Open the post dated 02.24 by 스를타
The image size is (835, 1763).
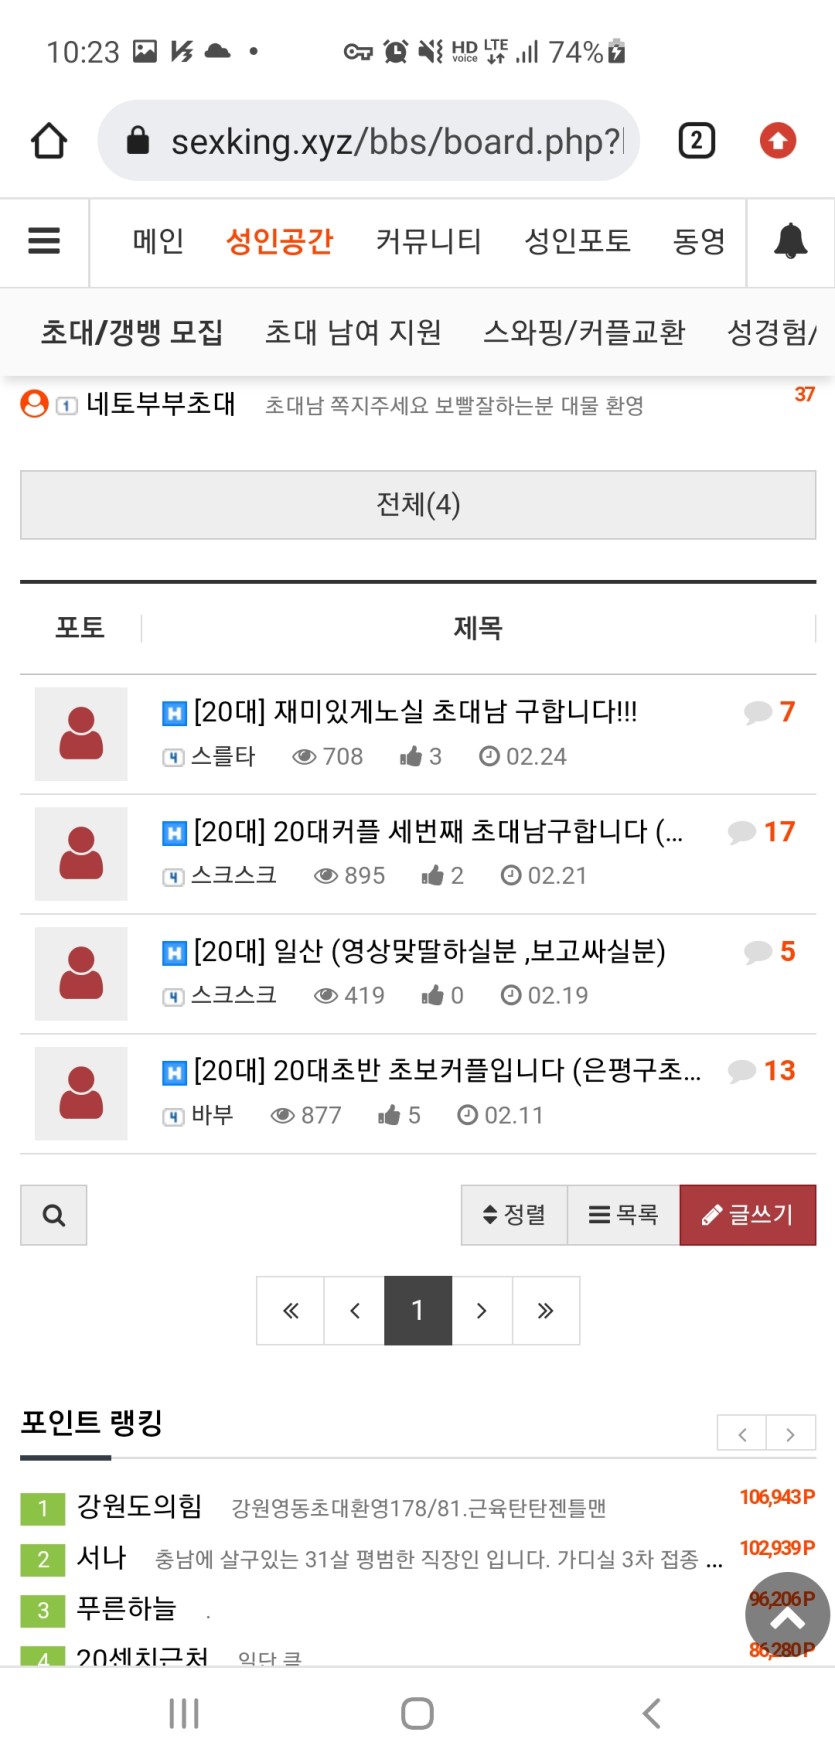[415, 712]
